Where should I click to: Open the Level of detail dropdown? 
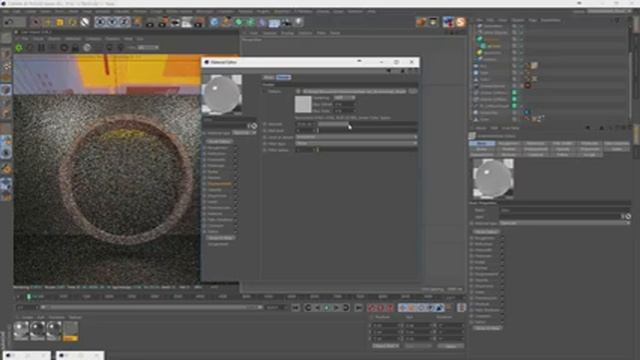[356, 137]
